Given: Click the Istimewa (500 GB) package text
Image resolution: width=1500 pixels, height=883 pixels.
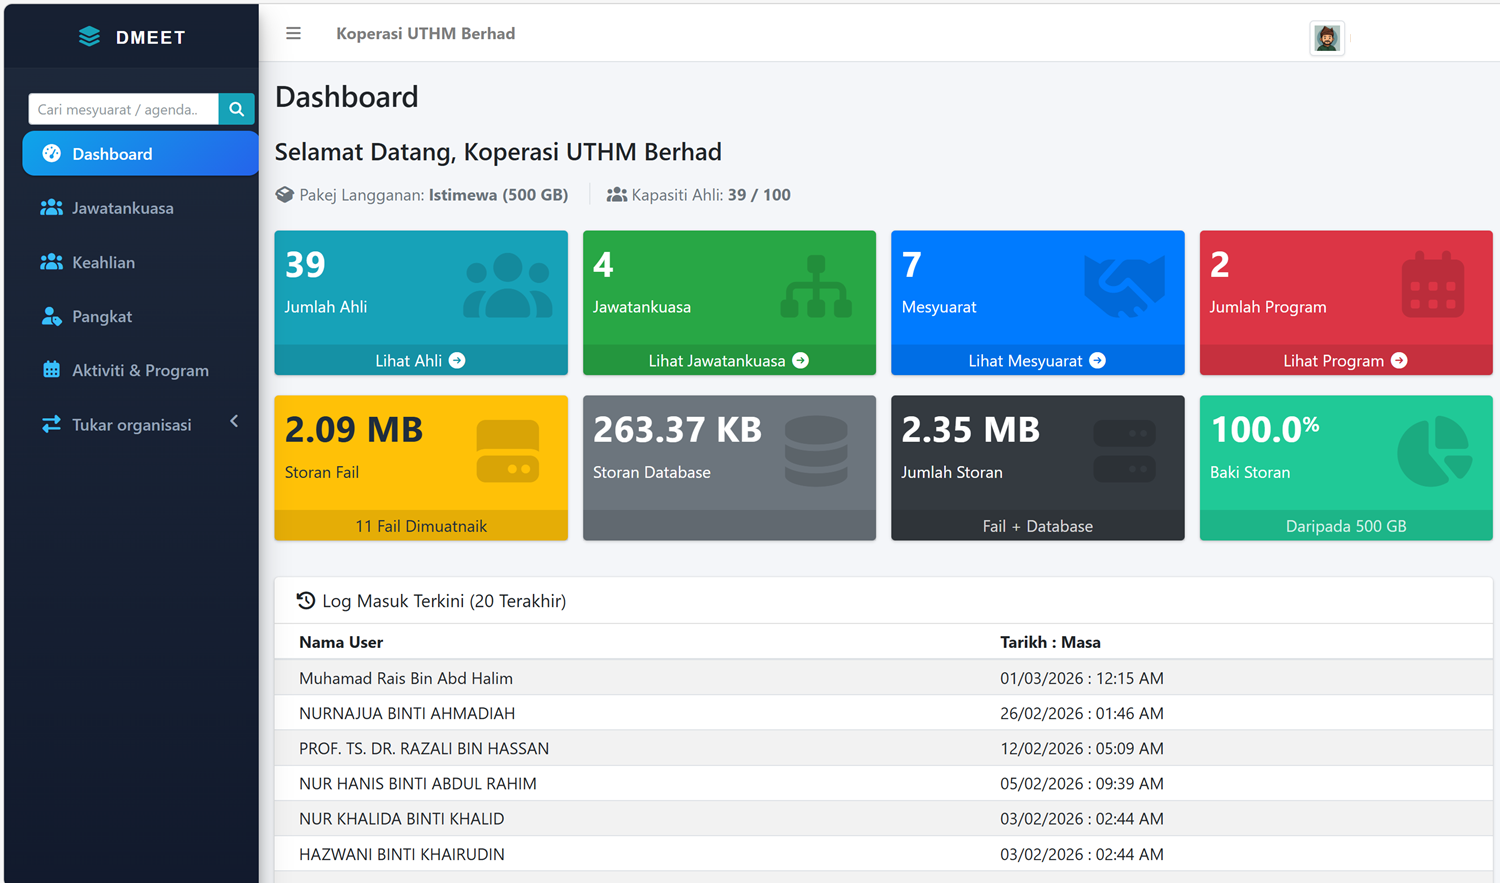Looking at the screenshot, I should pyautogui.click(x=498, y=195).
